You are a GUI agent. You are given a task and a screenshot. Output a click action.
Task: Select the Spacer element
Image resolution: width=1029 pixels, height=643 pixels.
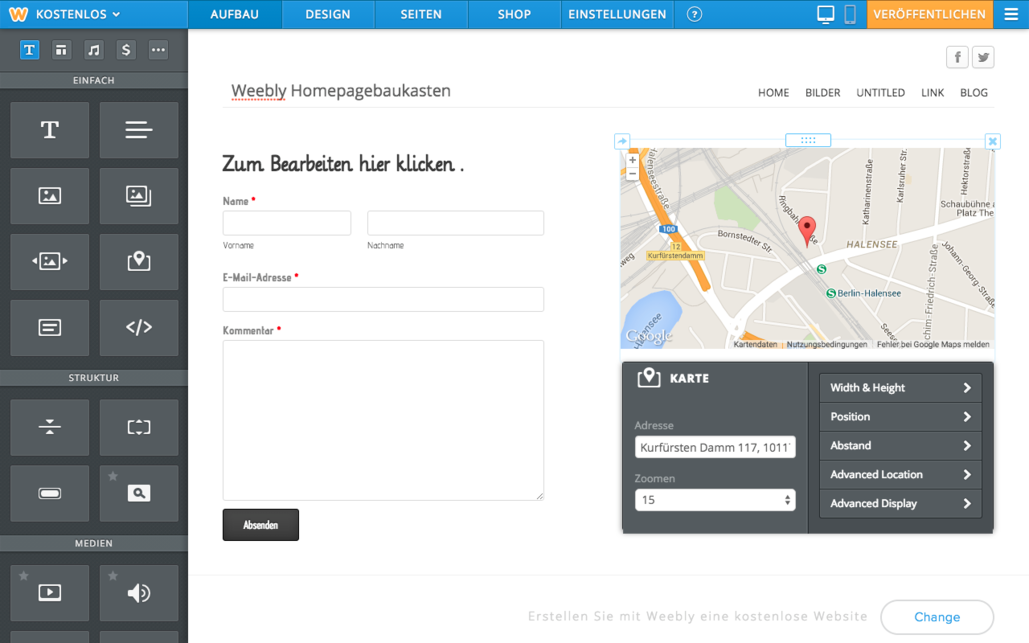[x=139, y=427]
